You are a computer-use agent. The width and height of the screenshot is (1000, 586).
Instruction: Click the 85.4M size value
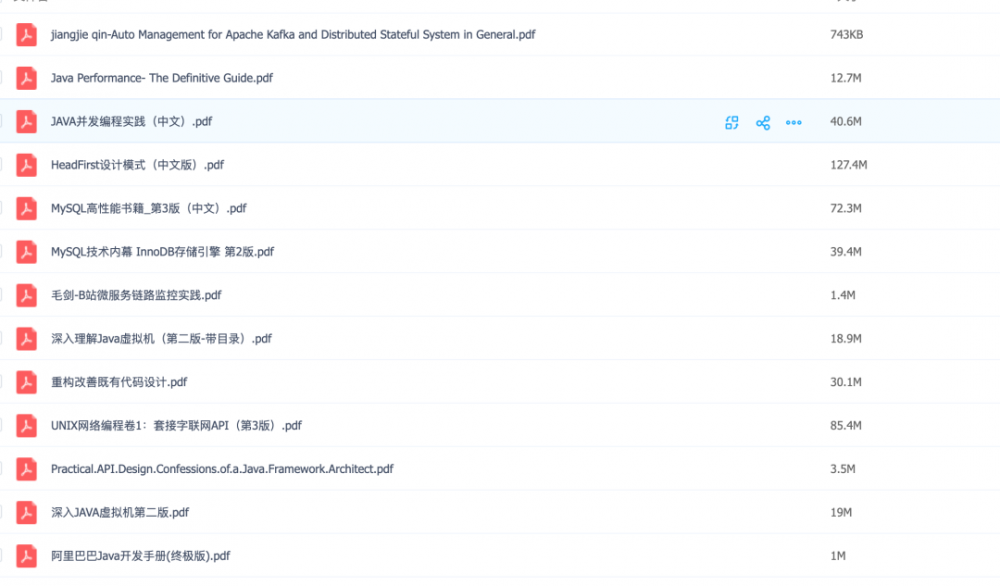(846, 425)
